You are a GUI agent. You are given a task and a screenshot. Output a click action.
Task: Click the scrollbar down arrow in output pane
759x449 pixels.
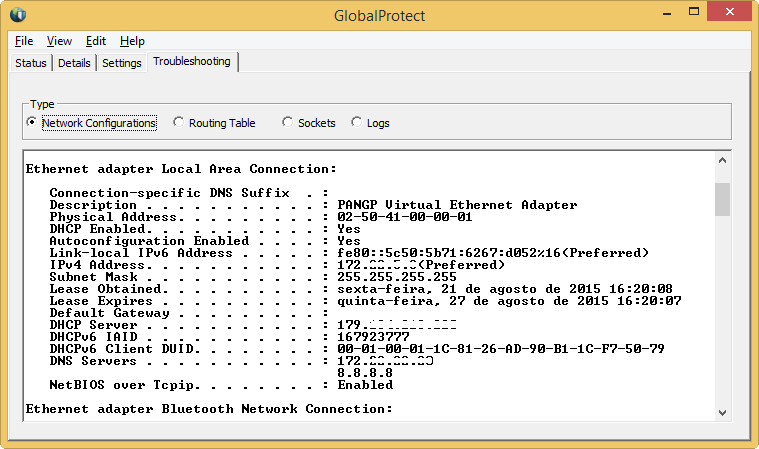pyautogui.click(x=722, y=412)
